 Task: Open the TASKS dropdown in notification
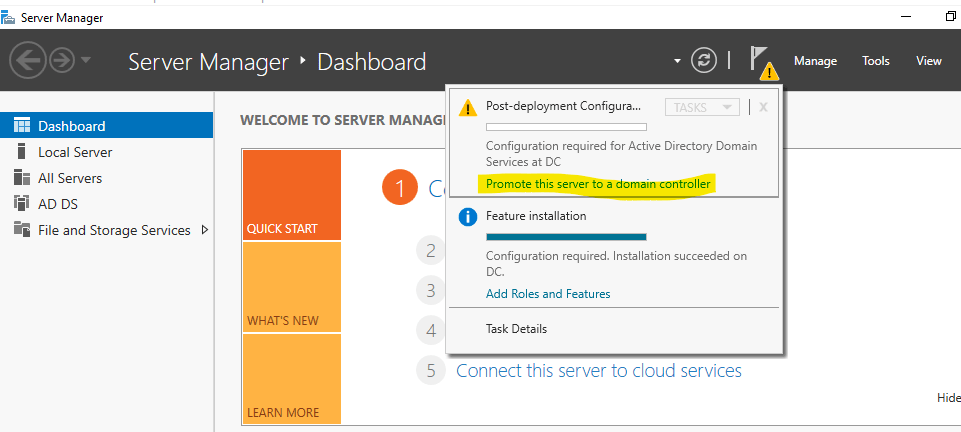[702, 107]
